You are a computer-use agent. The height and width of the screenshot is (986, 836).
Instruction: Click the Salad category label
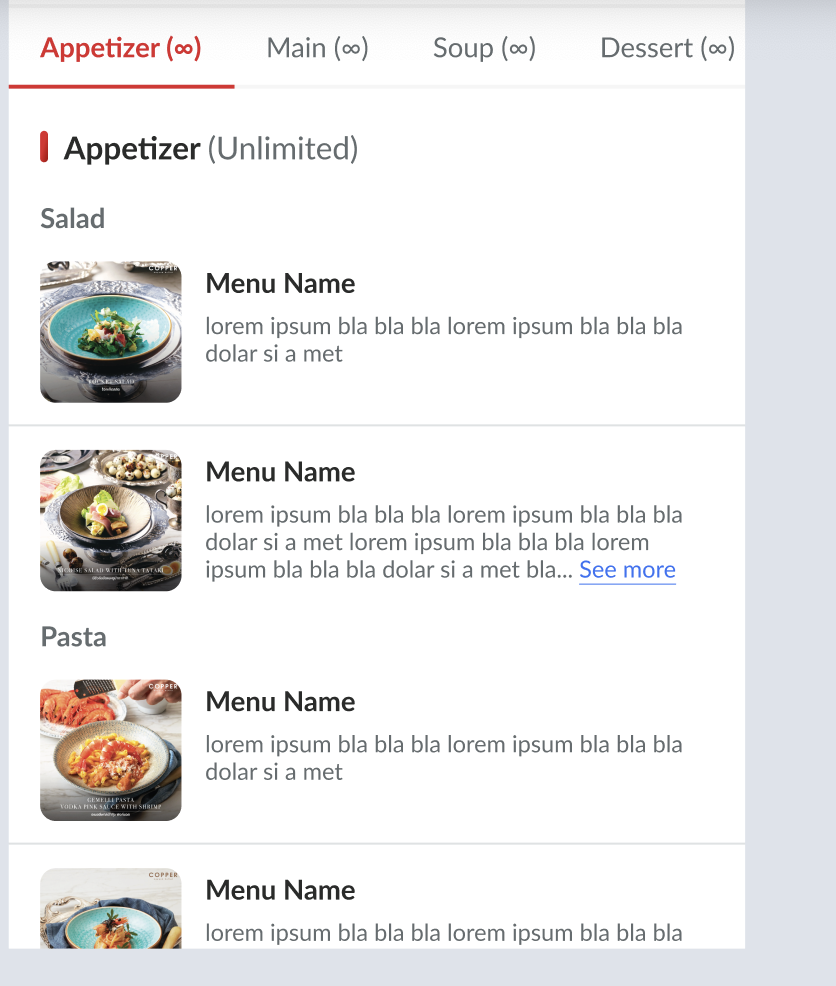(73, 219)
